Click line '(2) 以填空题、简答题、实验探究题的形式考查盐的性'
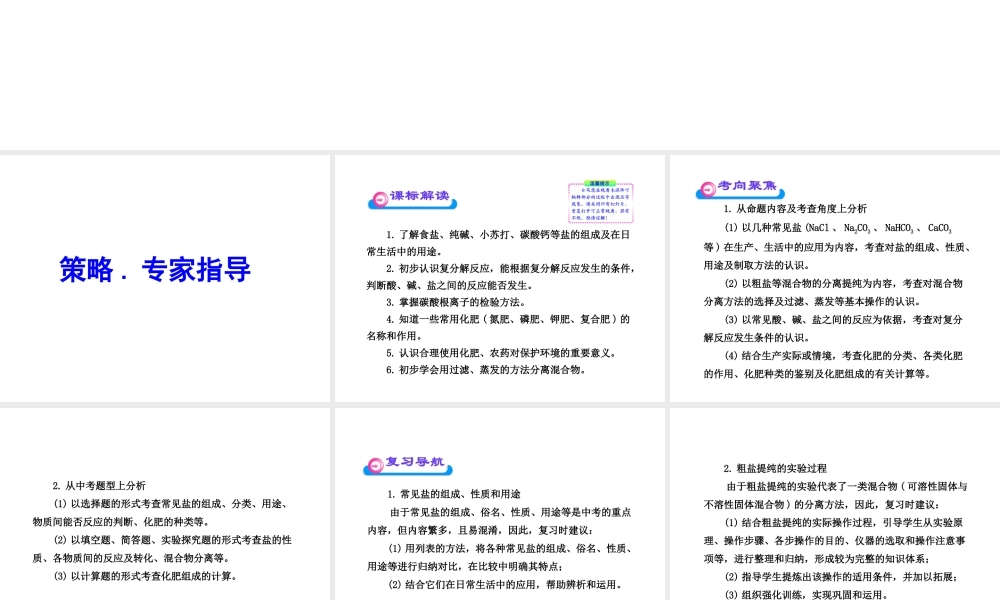The image size is (1000, 600). [x=172, y=540]
